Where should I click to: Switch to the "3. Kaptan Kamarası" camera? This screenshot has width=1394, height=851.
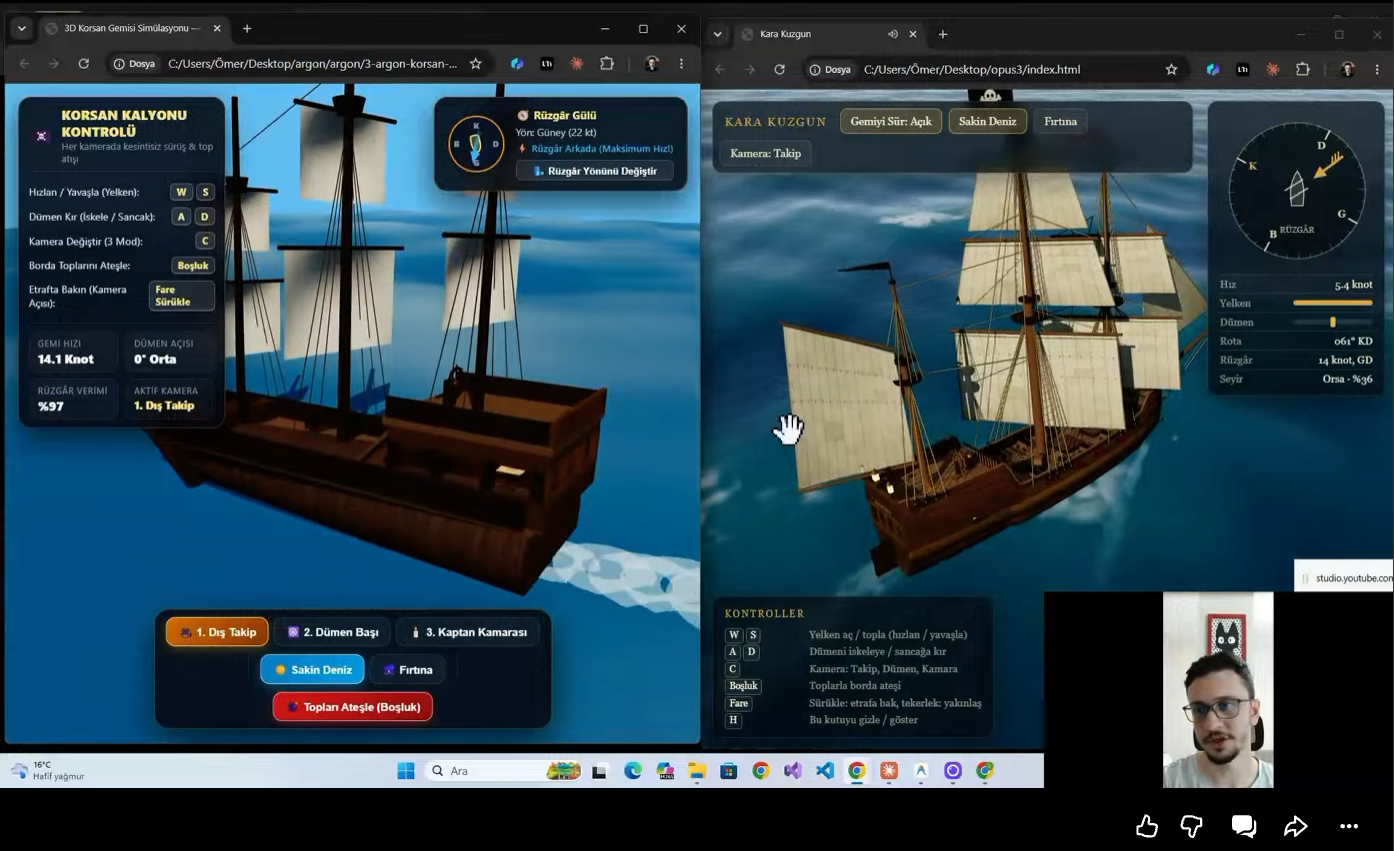click(467, 632)
